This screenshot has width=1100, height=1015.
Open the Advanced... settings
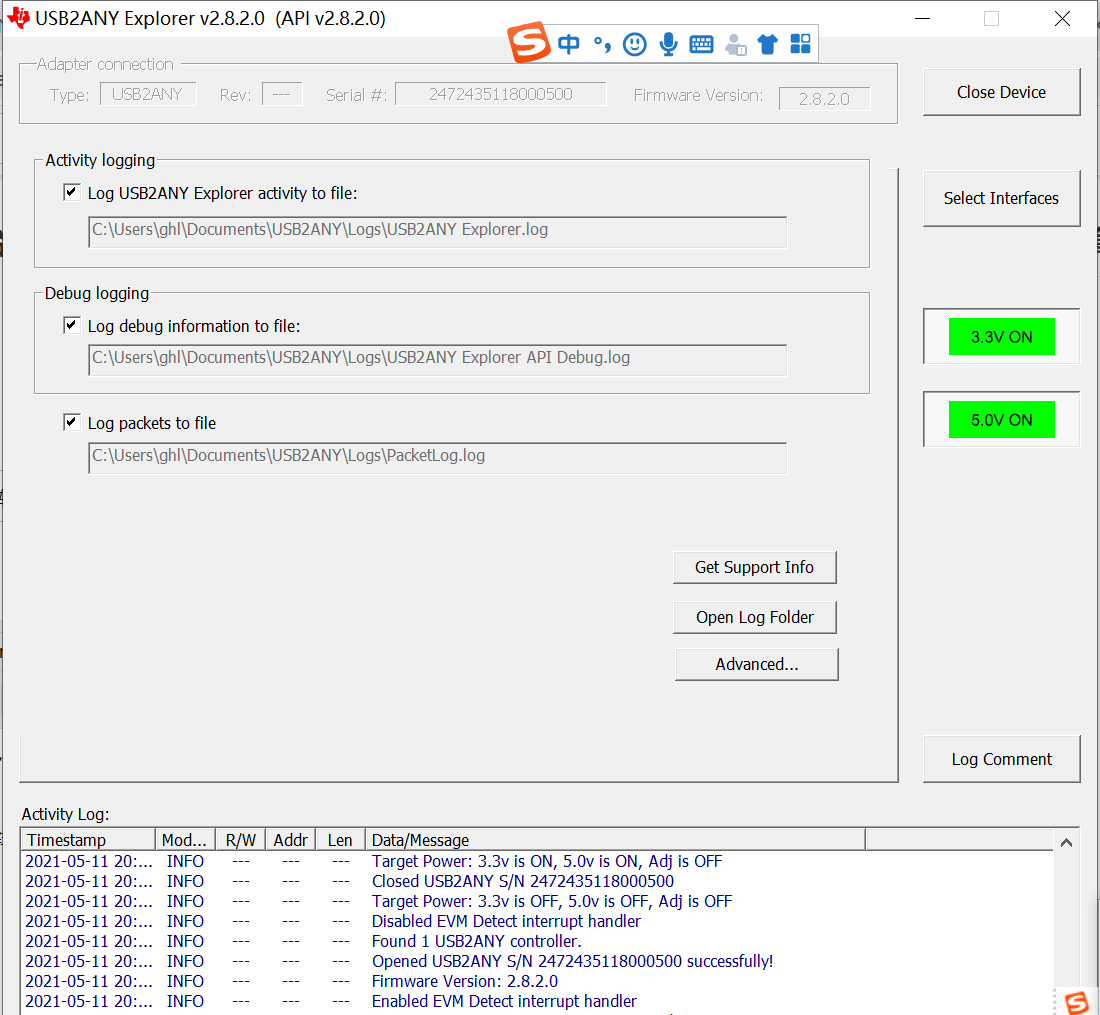[x=756, y=664]
